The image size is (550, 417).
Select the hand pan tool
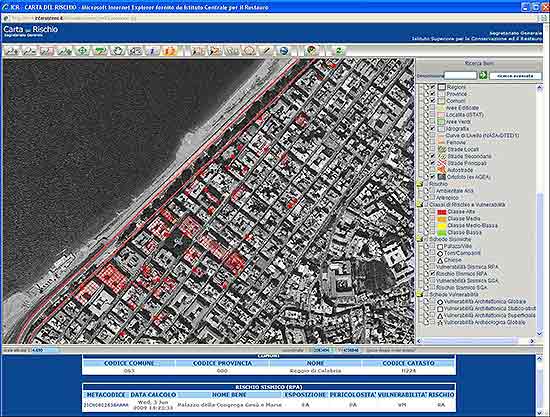pyautogui.click(x=118, y=51)
